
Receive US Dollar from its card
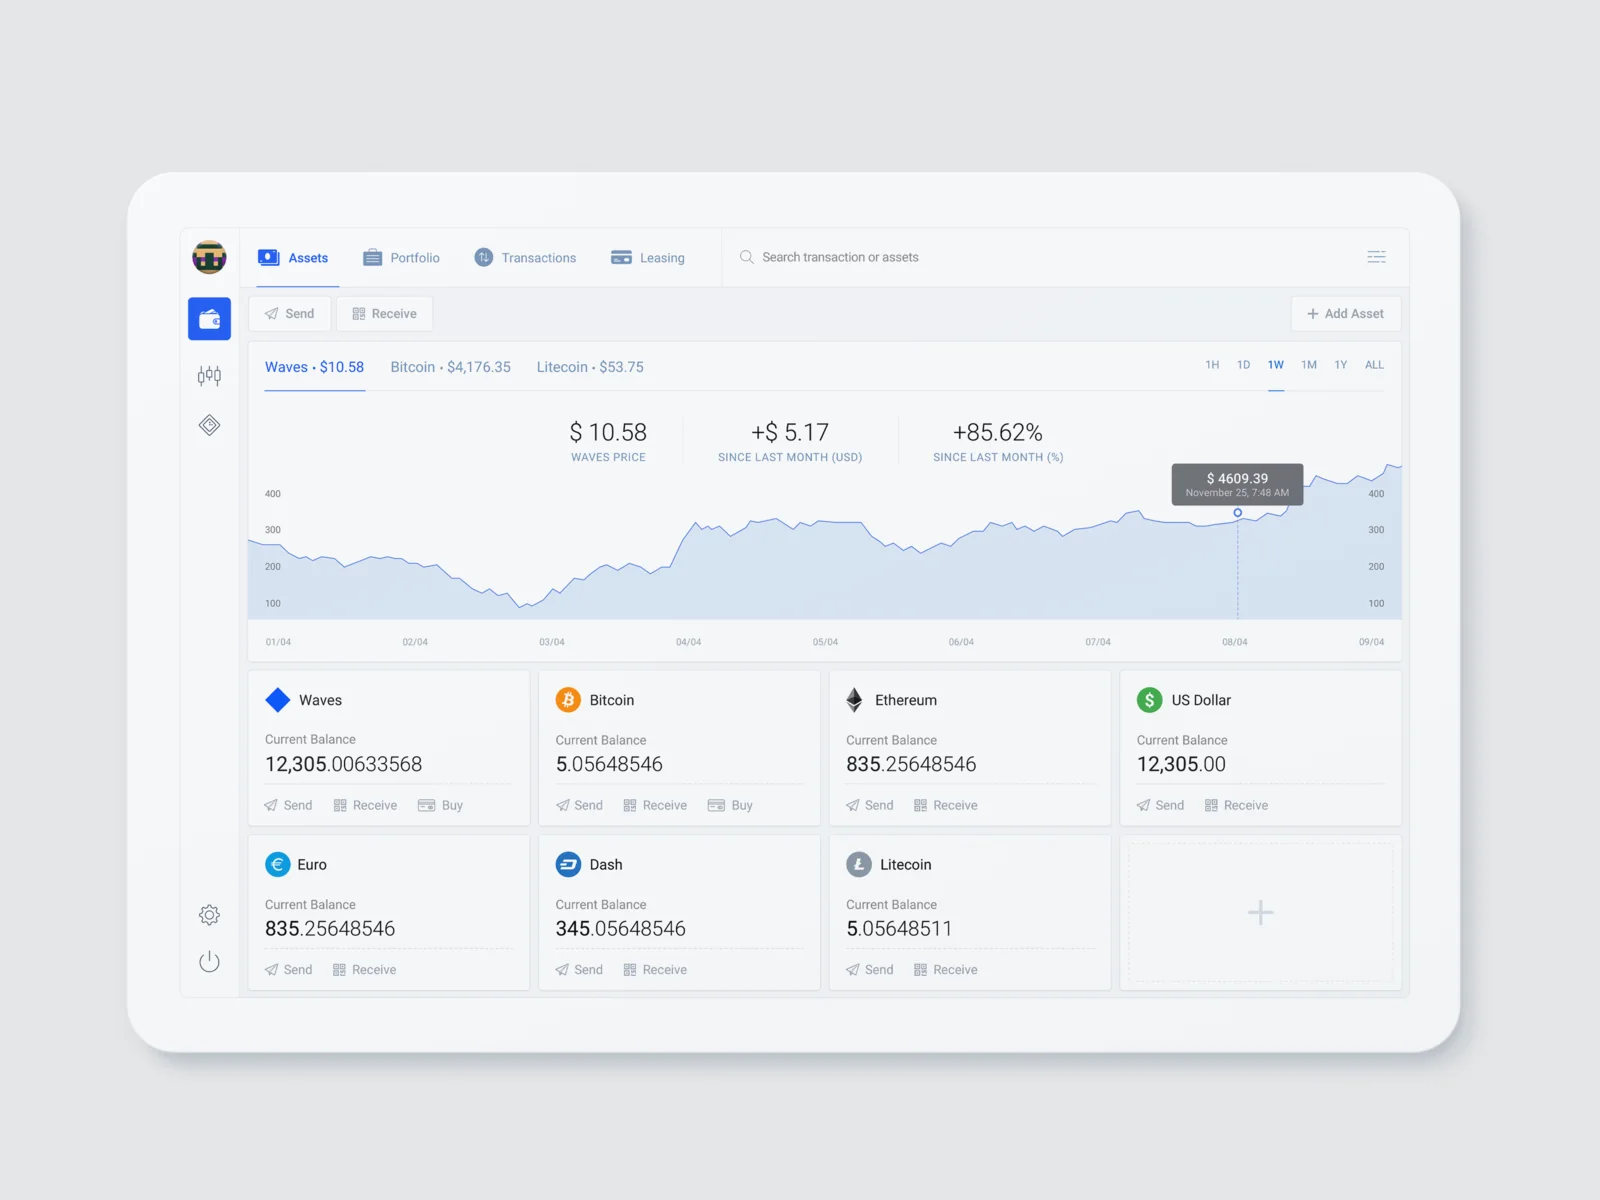click(1236, 805)
